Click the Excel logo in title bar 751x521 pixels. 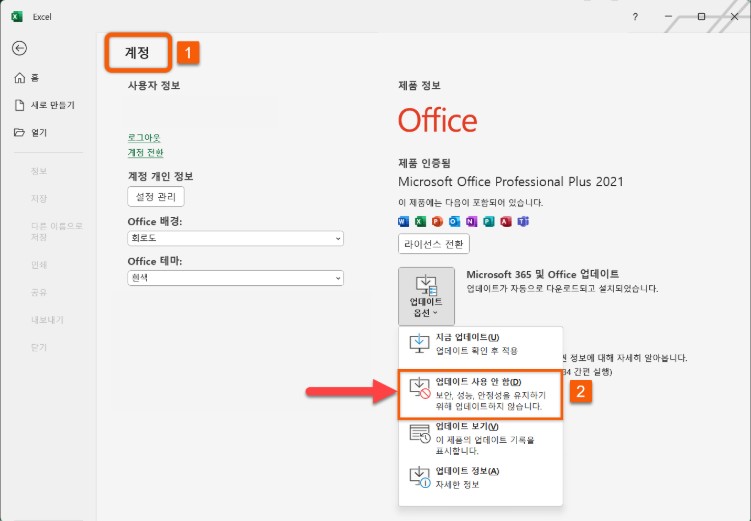[17, 16]
